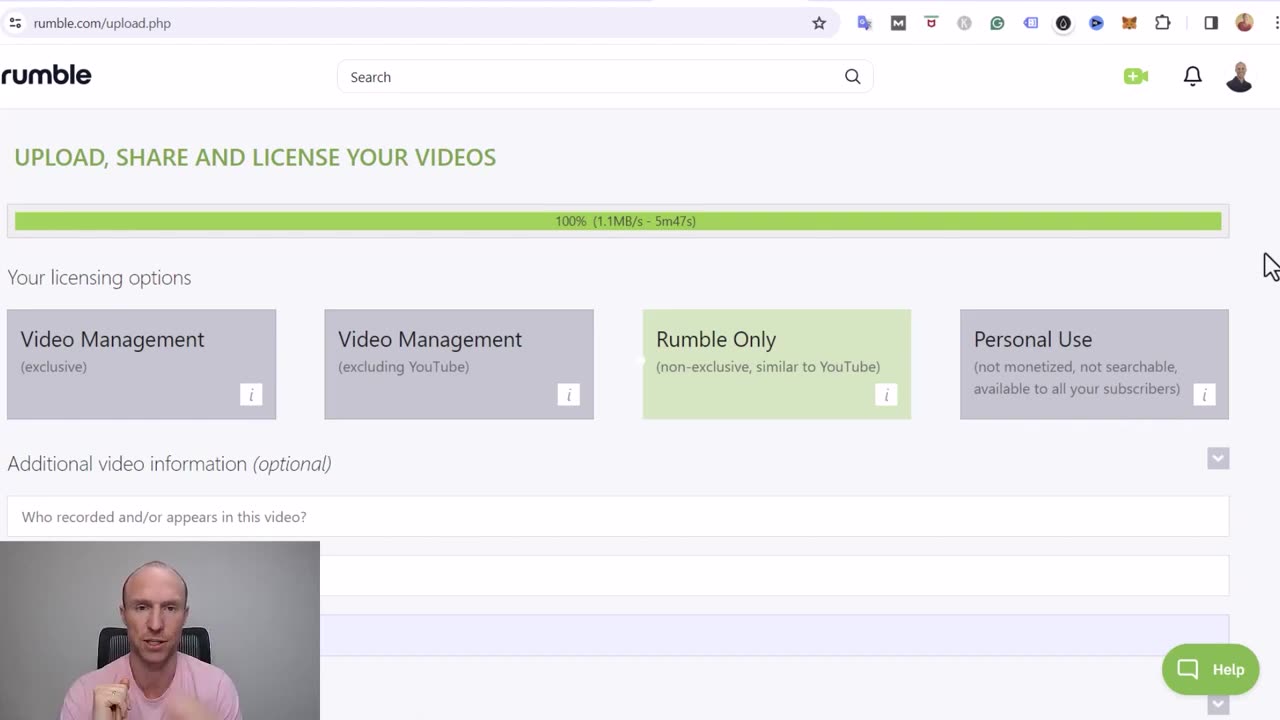Click the light purple highlighted input row
This screenshot has width=1280, height=720.
coord(774,635)
